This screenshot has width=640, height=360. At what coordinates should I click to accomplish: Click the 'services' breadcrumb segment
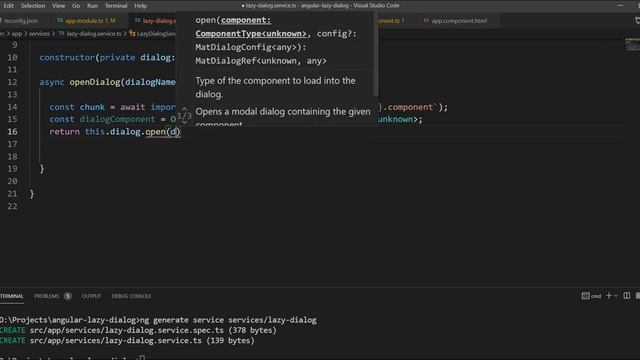39,34
